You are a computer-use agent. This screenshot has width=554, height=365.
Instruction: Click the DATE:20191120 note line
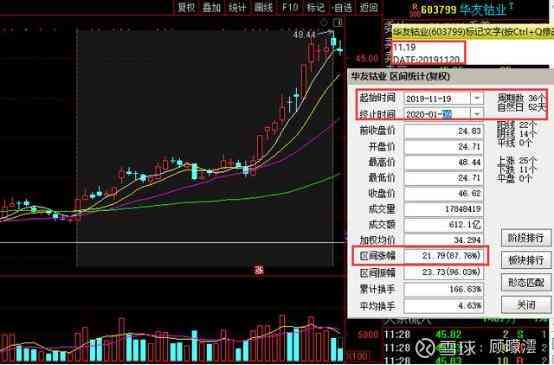[426, 59]
